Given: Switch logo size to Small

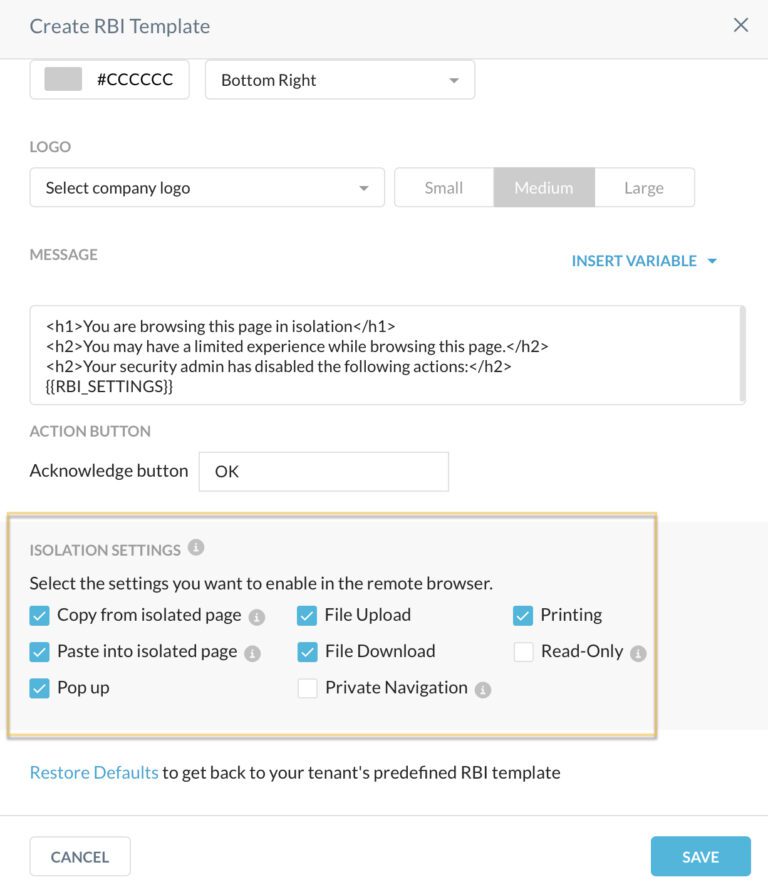Looking at the screenshot, I should 443,187.
